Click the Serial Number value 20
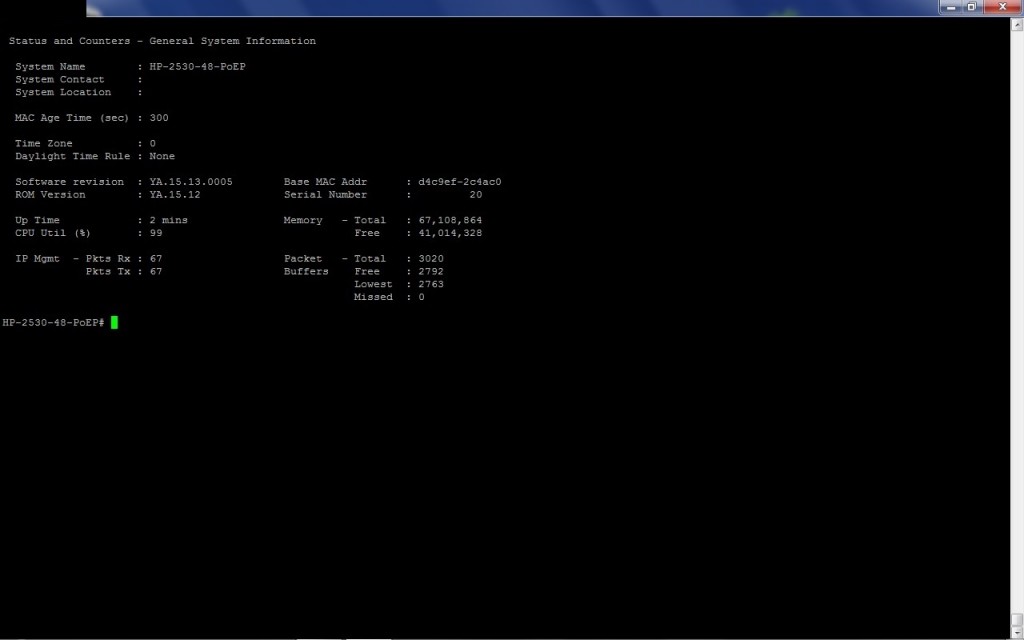Image resolution: width=1024 pixels, height=640 pixels. pyautogui.click(x=475, y=195)
